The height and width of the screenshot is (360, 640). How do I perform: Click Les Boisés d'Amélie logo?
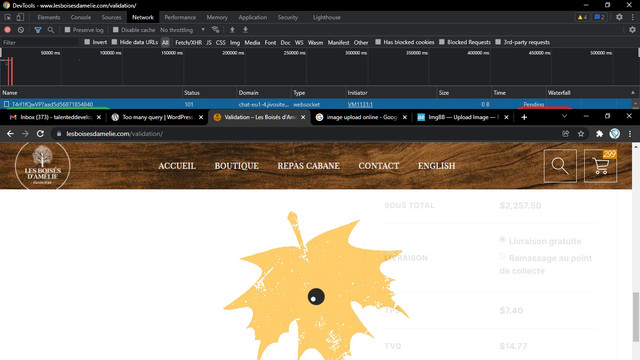[x=42, y=165]
